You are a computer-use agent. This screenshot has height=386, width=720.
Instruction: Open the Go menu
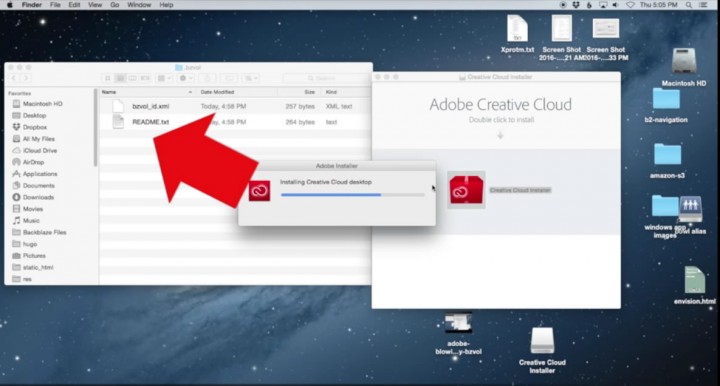(x=115, y=5)
